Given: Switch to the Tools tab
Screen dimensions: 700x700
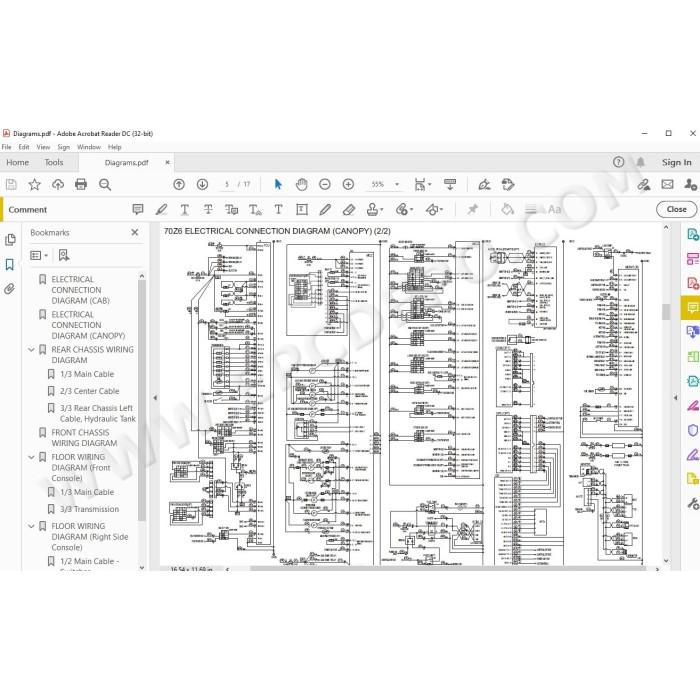Looking at the screenshot, I should pos(54,162).
